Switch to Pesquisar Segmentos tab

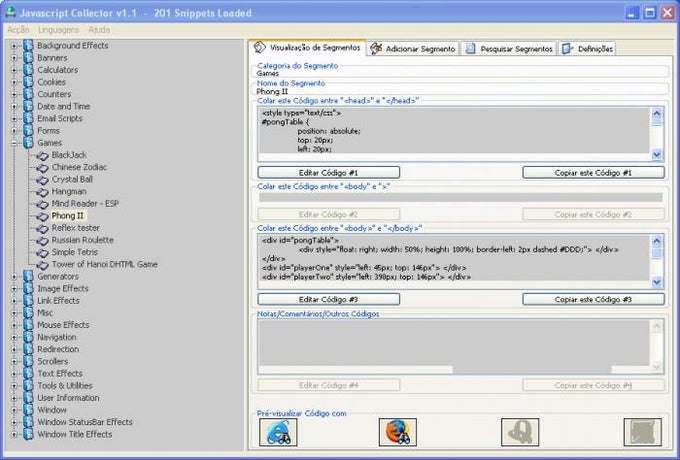509,49
